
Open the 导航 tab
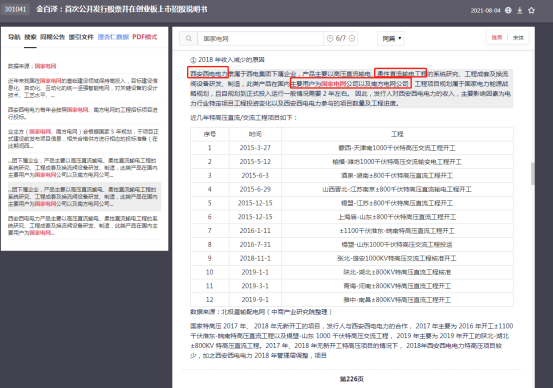(x=14, y=37)
